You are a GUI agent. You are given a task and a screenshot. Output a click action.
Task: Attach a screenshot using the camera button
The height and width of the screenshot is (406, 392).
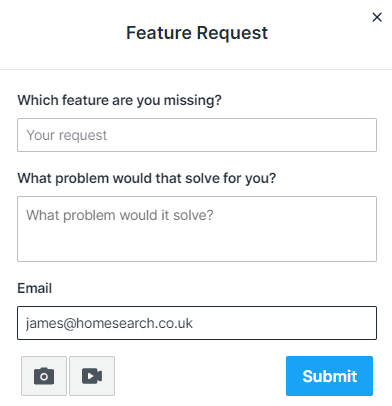[44, 376]
